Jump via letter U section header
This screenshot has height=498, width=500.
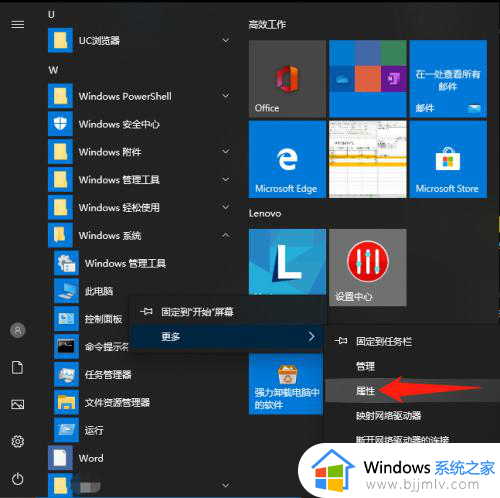click(51, 14)
